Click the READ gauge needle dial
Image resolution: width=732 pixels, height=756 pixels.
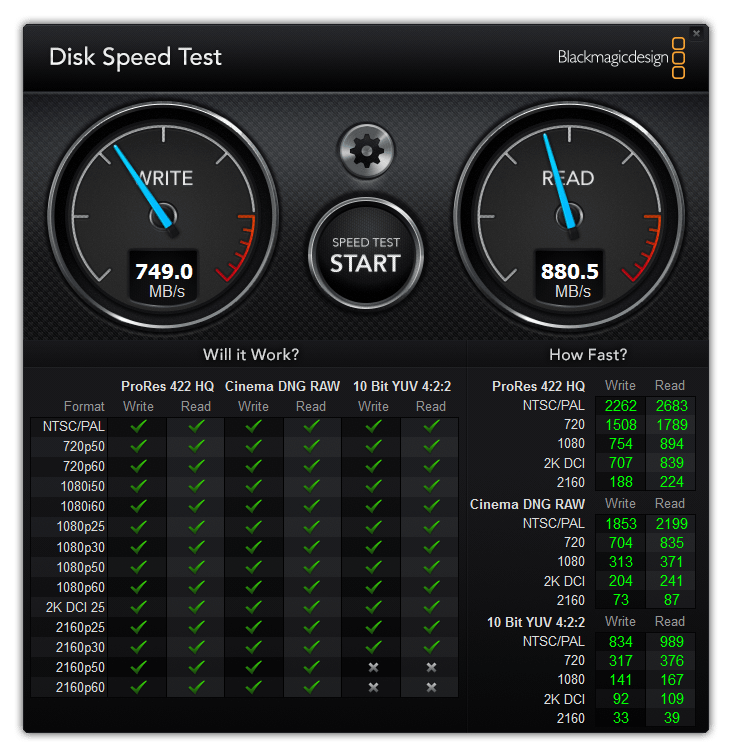pyautogui.click(x=569, y=216)
